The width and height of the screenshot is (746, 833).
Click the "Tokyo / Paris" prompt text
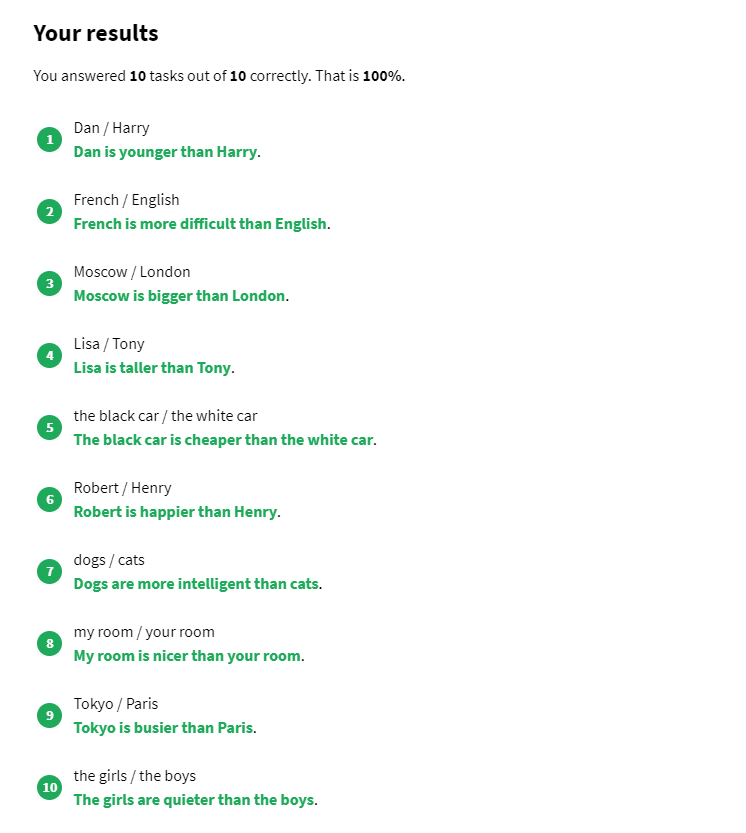point(116,704)
